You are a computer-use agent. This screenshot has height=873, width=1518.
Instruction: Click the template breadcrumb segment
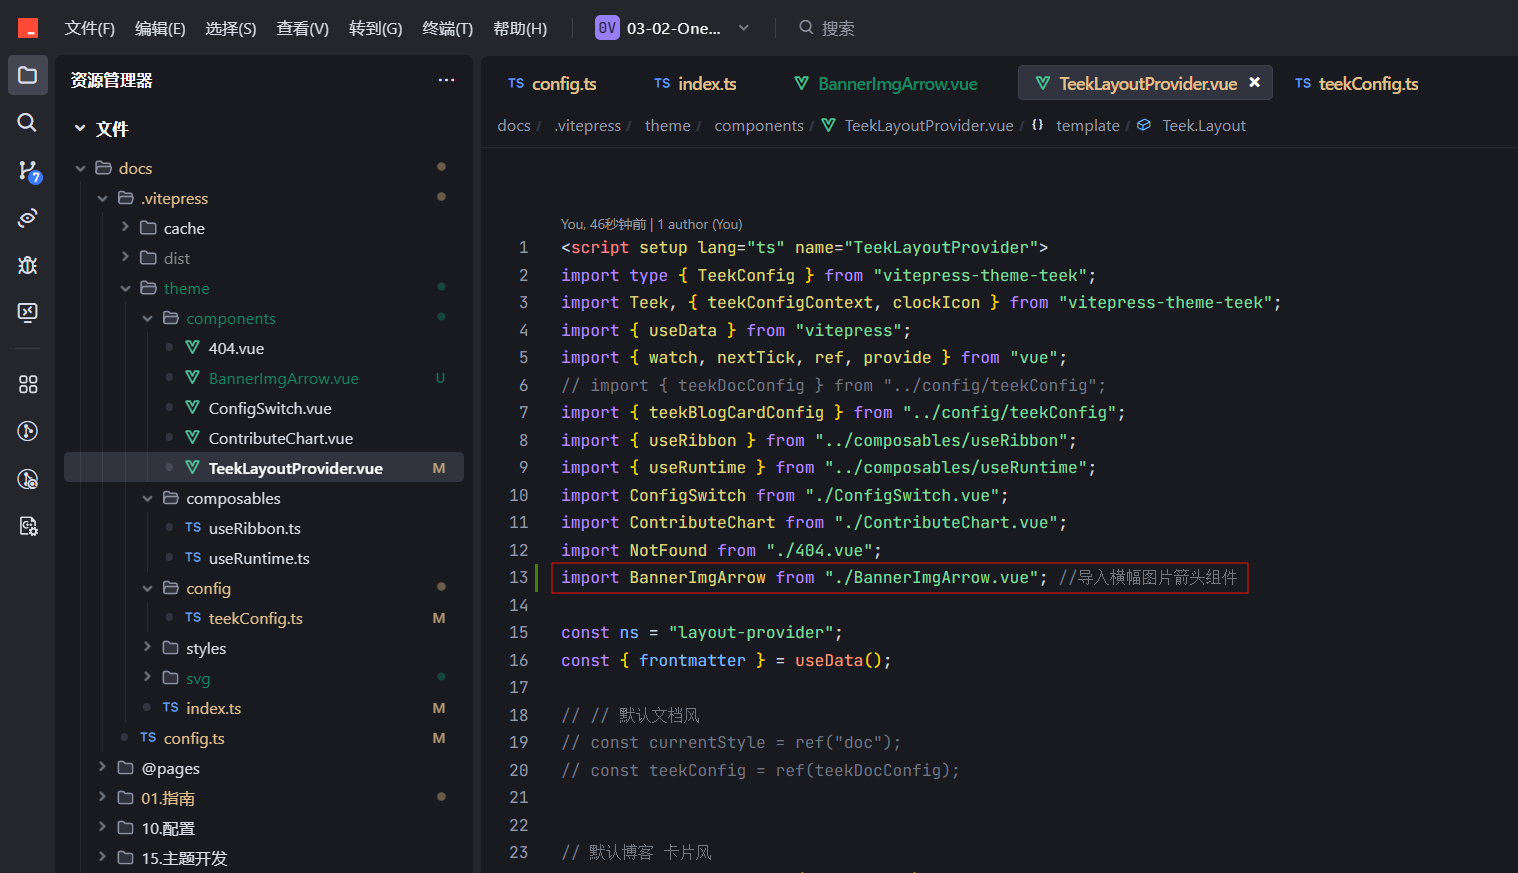pos(1088,125)
